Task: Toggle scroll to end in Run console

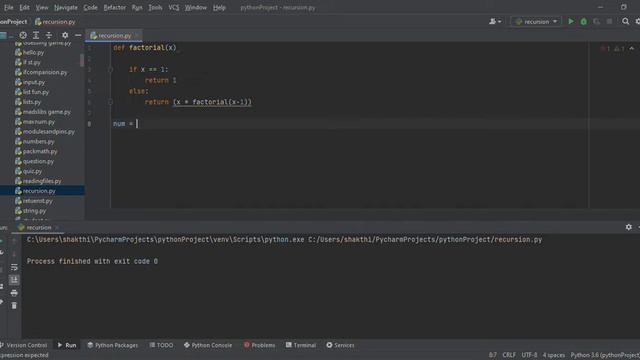Action: tap(14, 280)
